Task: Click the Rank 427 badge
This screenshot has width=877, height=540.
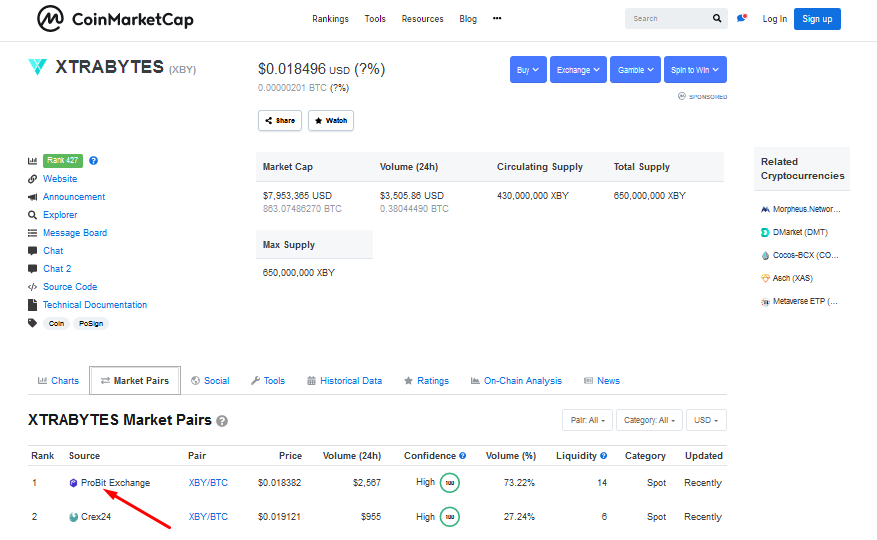Action: [x=63, y=161]
